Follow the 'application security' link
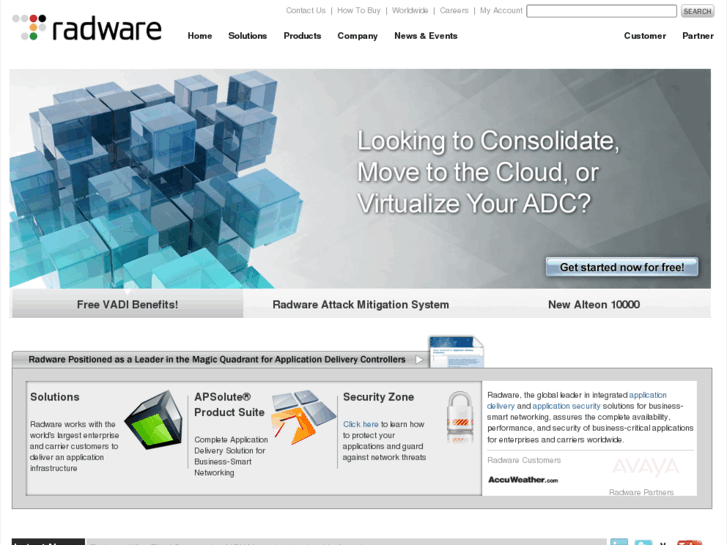 (x=566, y=406)
